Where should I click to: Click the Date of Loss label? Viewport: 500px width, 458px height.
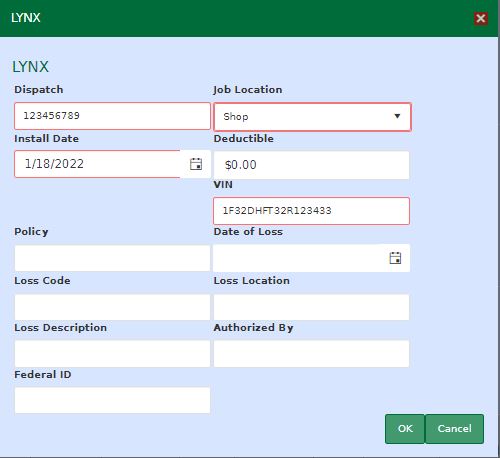(x=248, y=231)
